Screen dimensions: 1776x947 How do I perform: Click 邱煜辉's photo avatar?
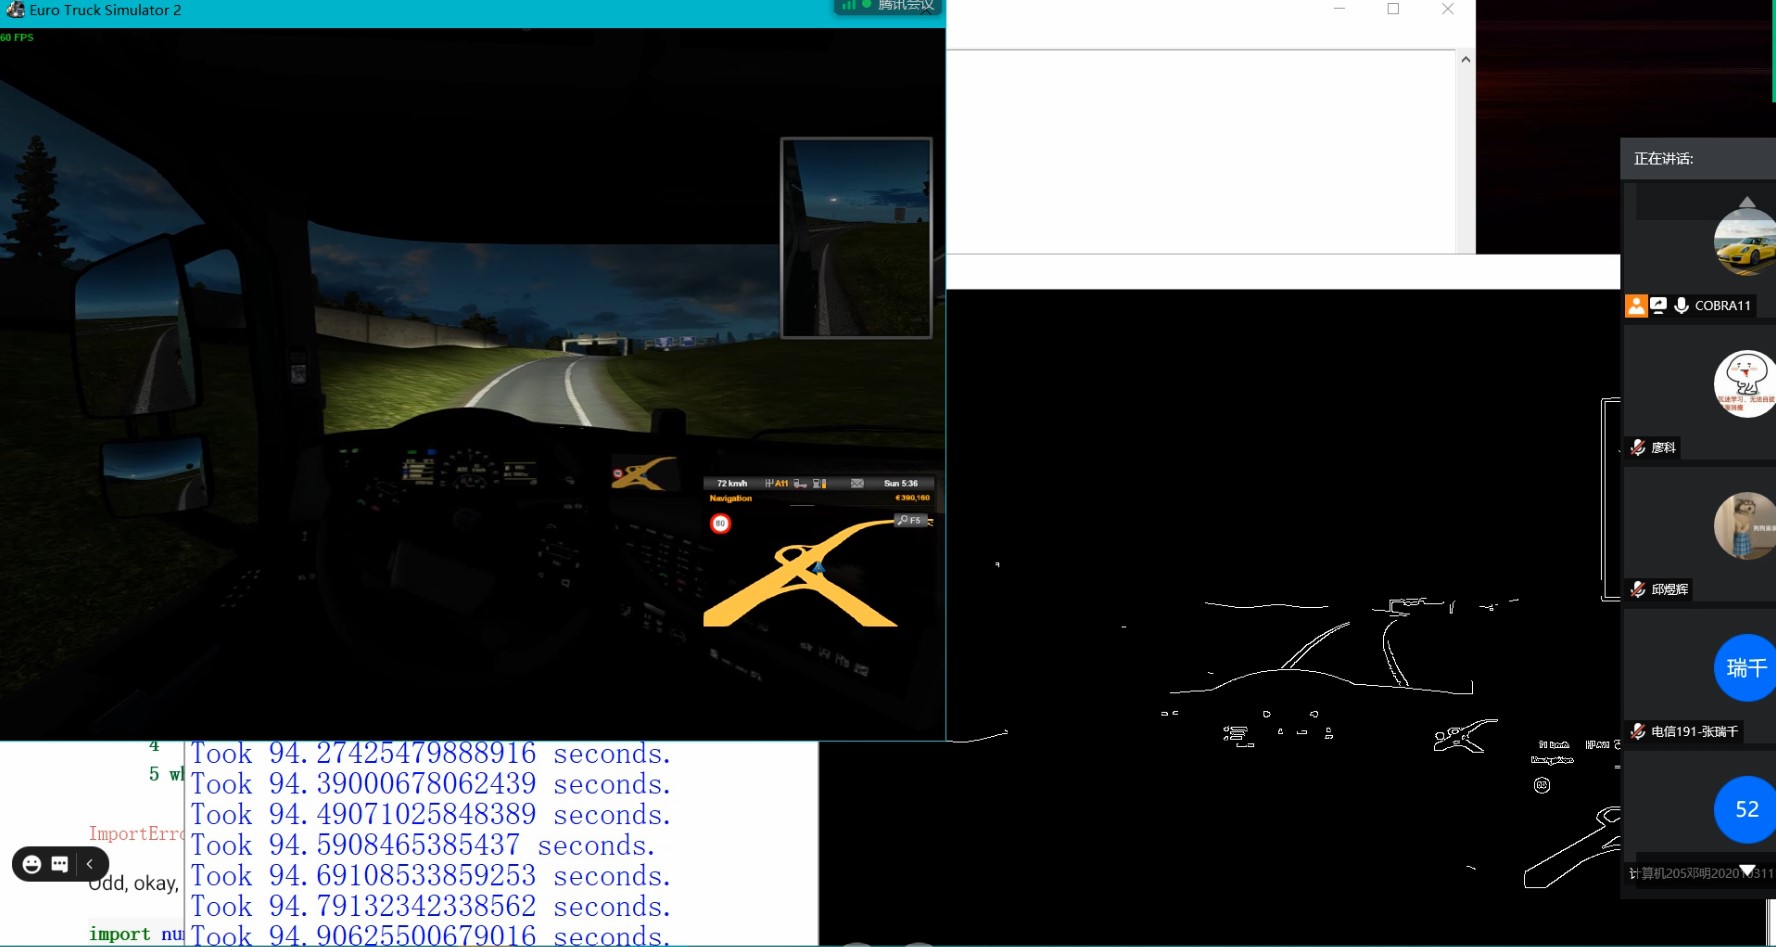1745,525
